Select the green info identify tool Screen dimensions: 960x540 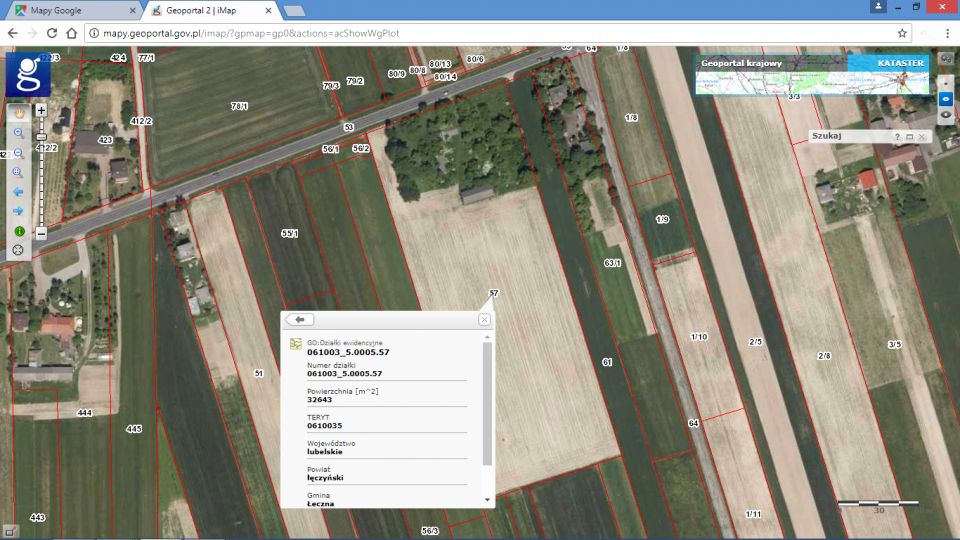pyautogui.click(x=19, y=231)
